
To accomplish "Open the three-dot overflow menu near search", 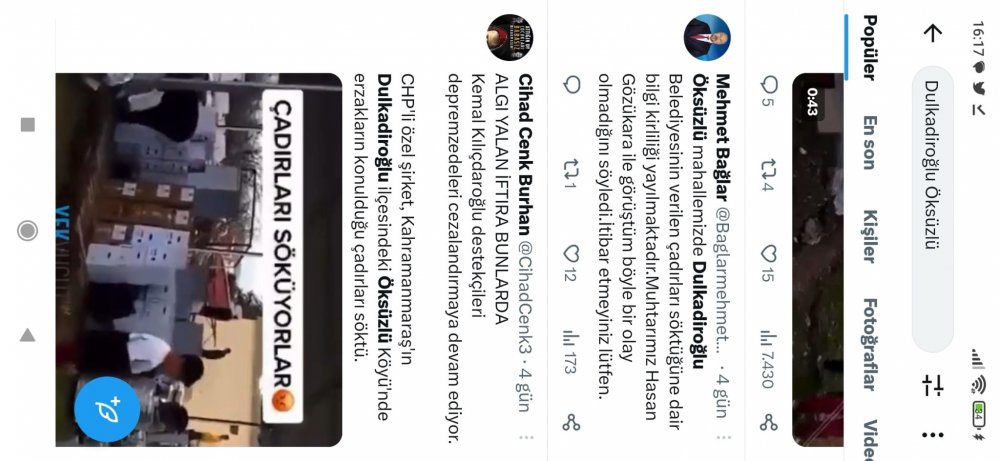I will 932,435.
